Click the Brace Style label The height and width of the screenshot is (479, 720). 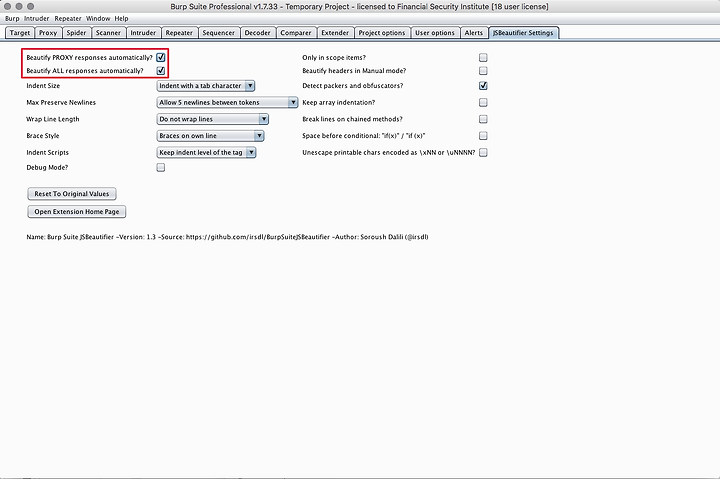43,136
